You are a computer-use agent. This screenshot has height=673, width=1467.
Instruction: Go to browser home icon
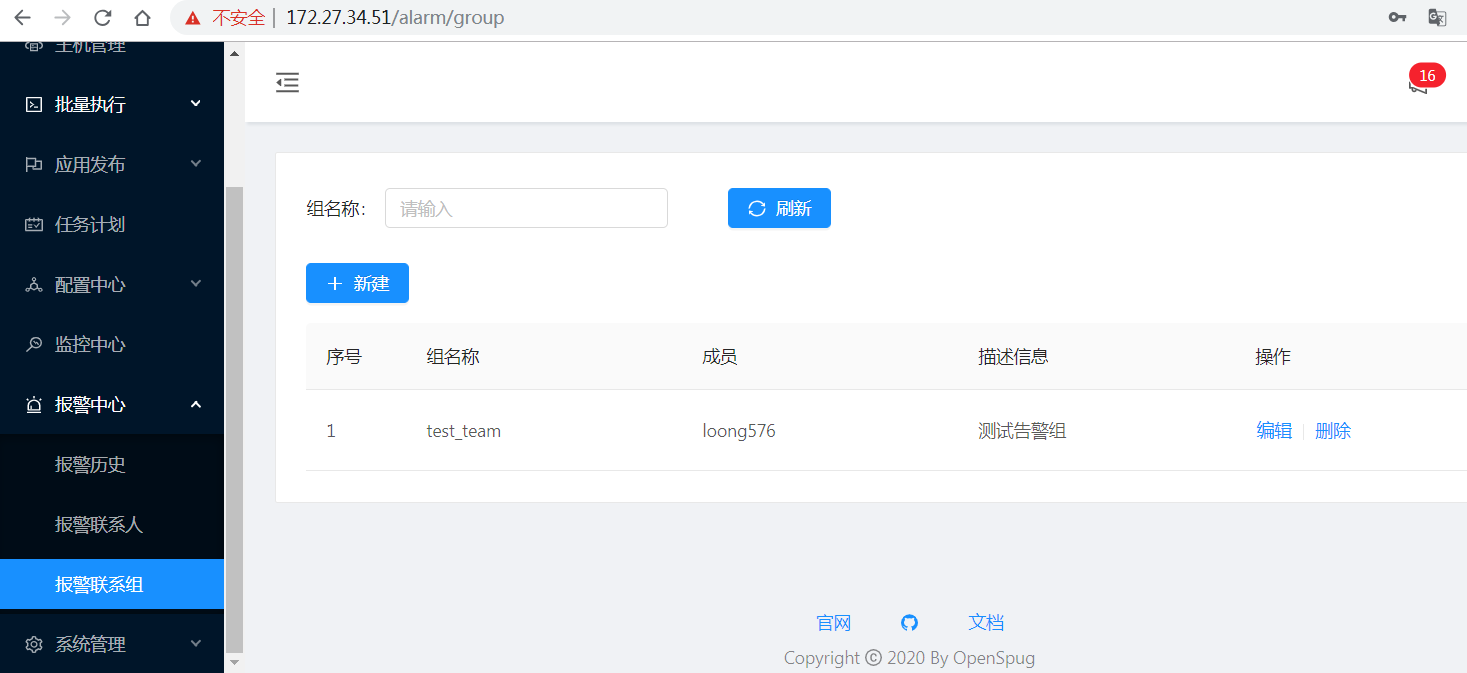[142, 17]
